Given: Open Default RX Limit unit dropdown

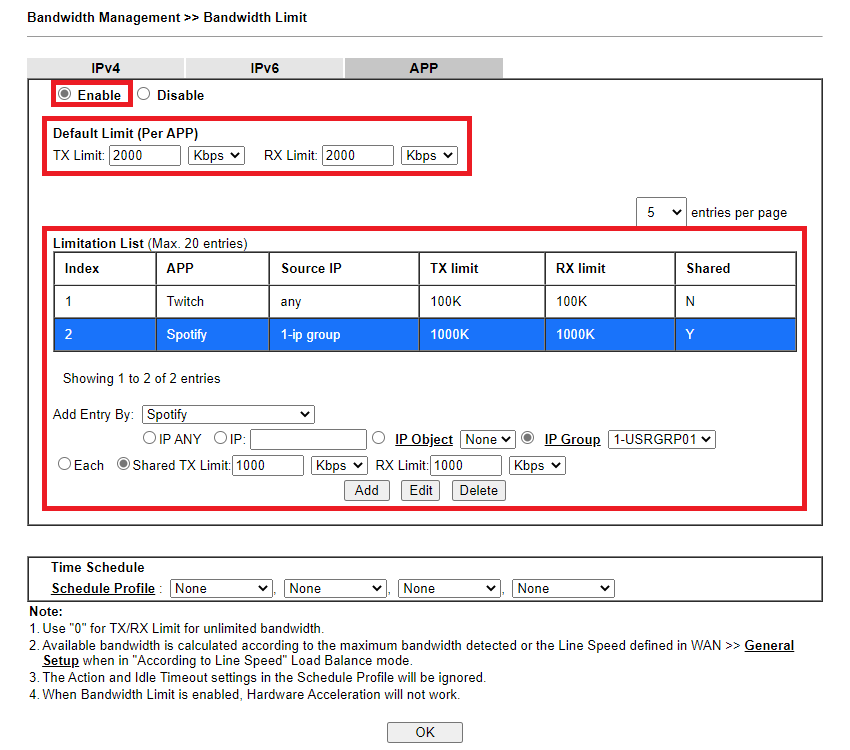Looking at the screenshot, I should [429, 155].
